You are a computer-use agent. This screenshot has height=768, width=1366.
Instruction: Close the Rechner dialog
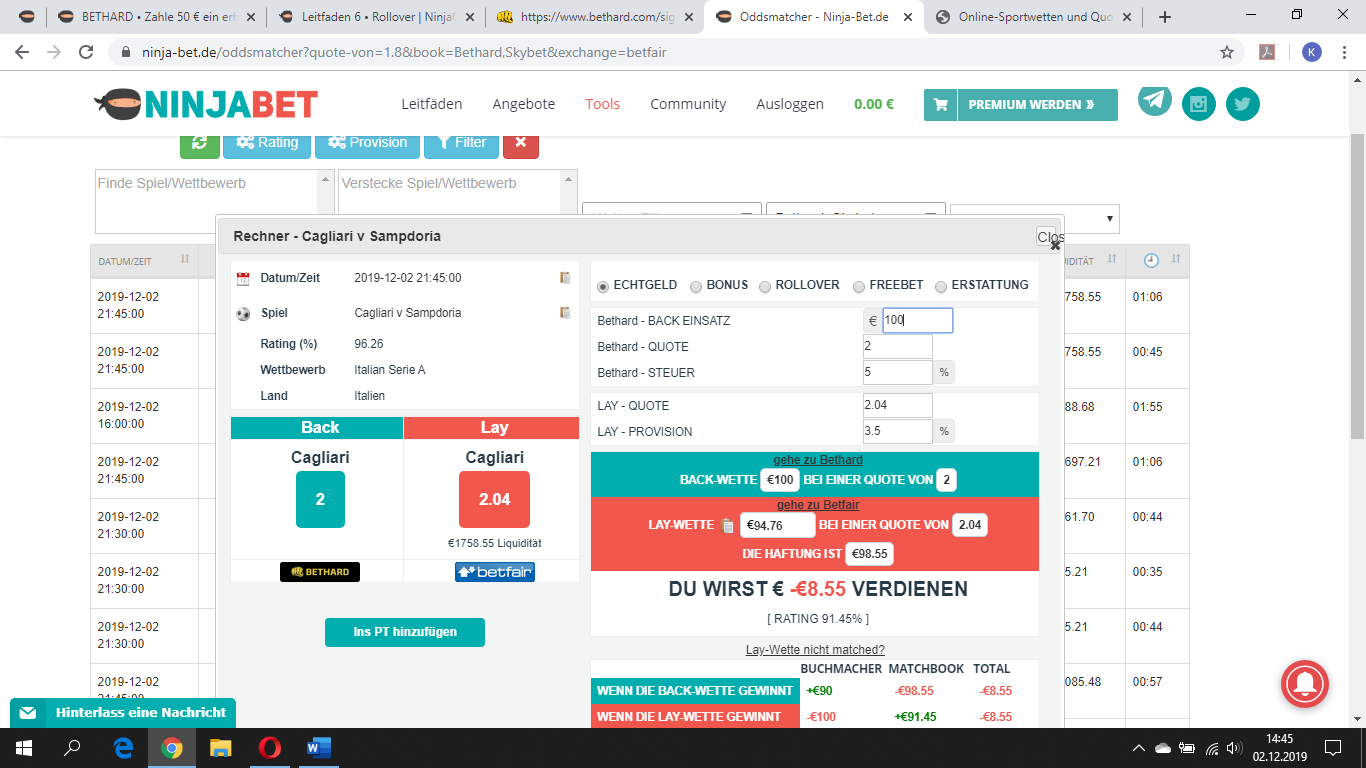point(1049,238)
